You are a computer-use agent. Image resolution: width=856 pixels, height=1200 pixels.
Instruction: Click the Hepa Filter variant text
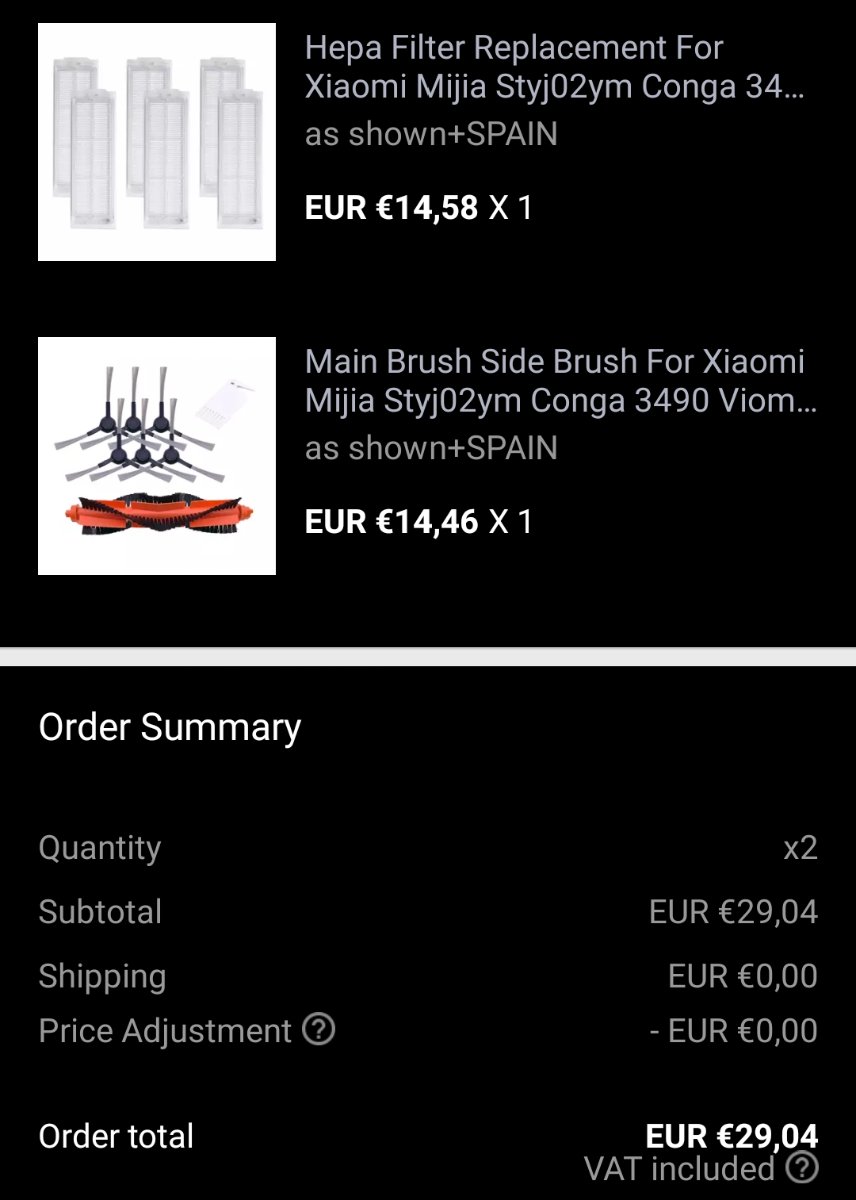click(431, 134)
